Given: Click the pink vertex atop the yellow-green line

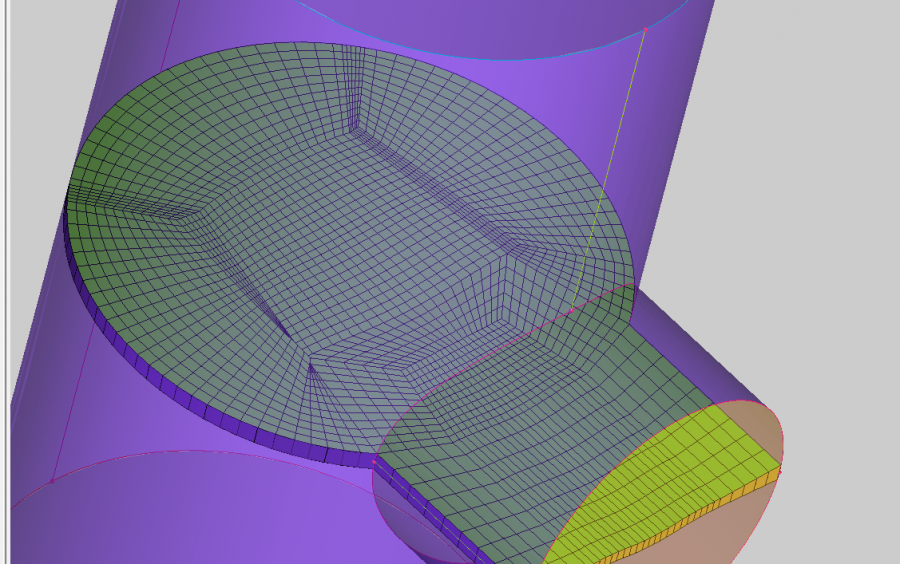Looking at the screenshot, I should [646, 29].
